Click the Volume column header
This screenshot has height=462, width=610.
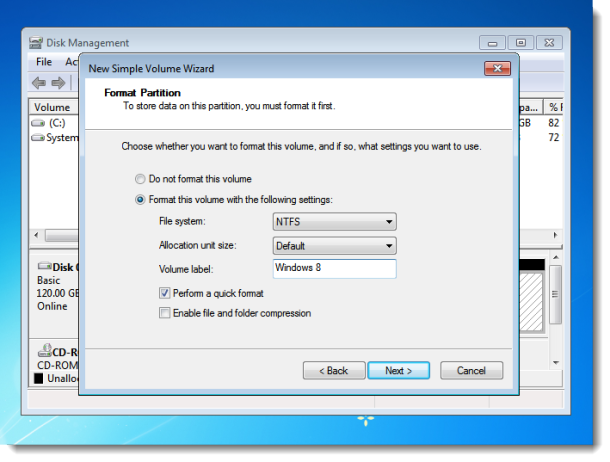(x=53, y=107)
